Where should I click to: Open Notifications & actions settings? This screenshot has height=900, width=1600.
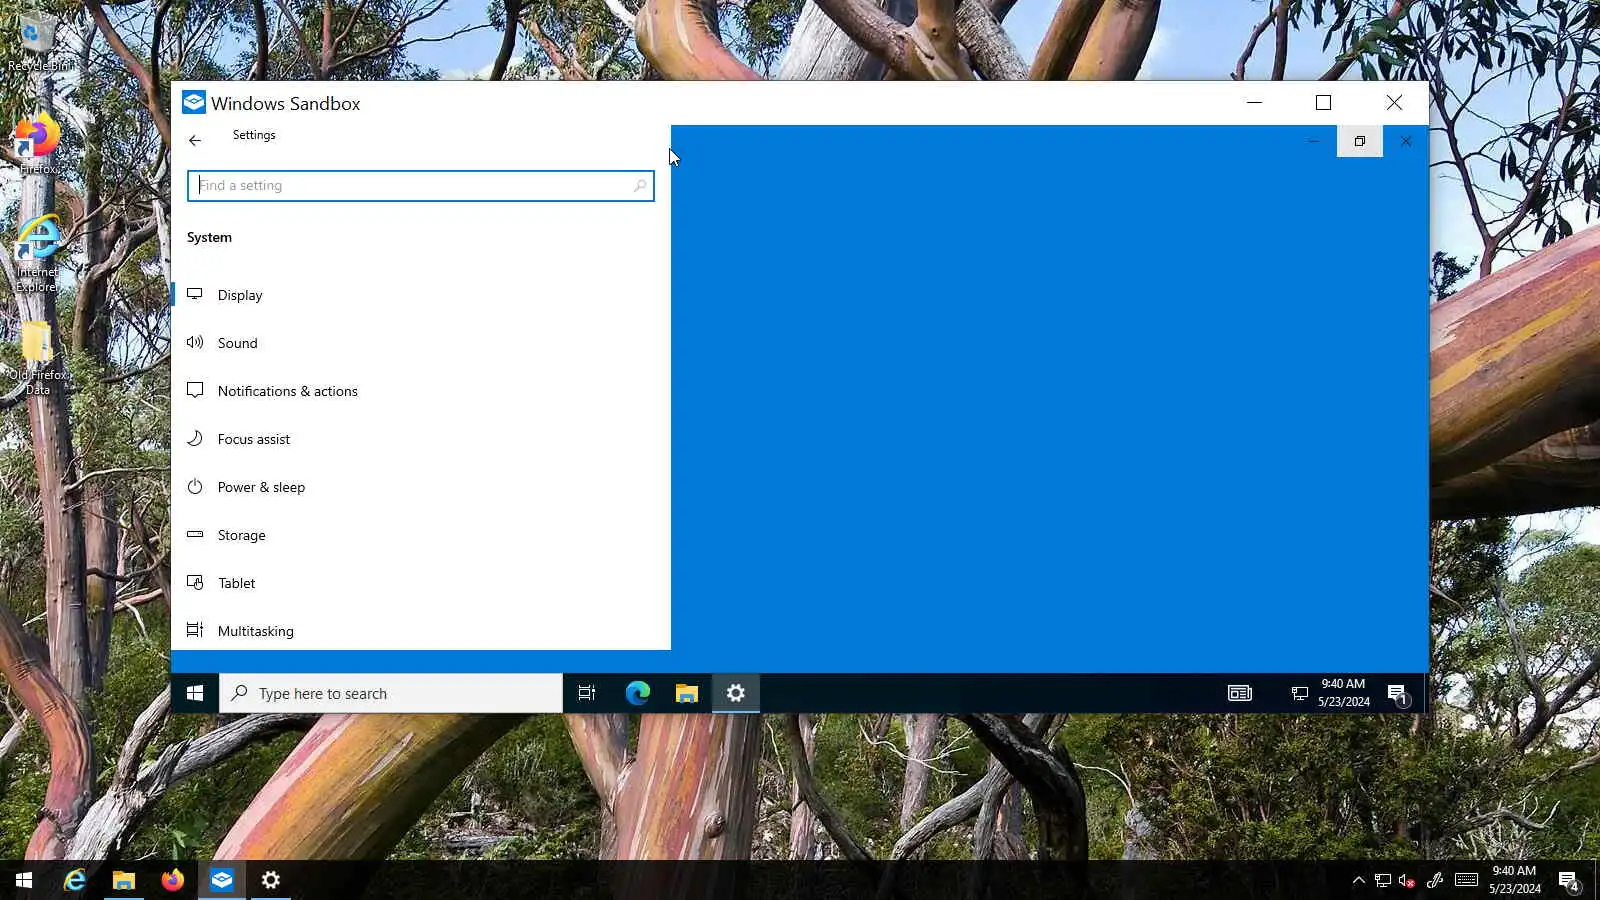(420, 391)
